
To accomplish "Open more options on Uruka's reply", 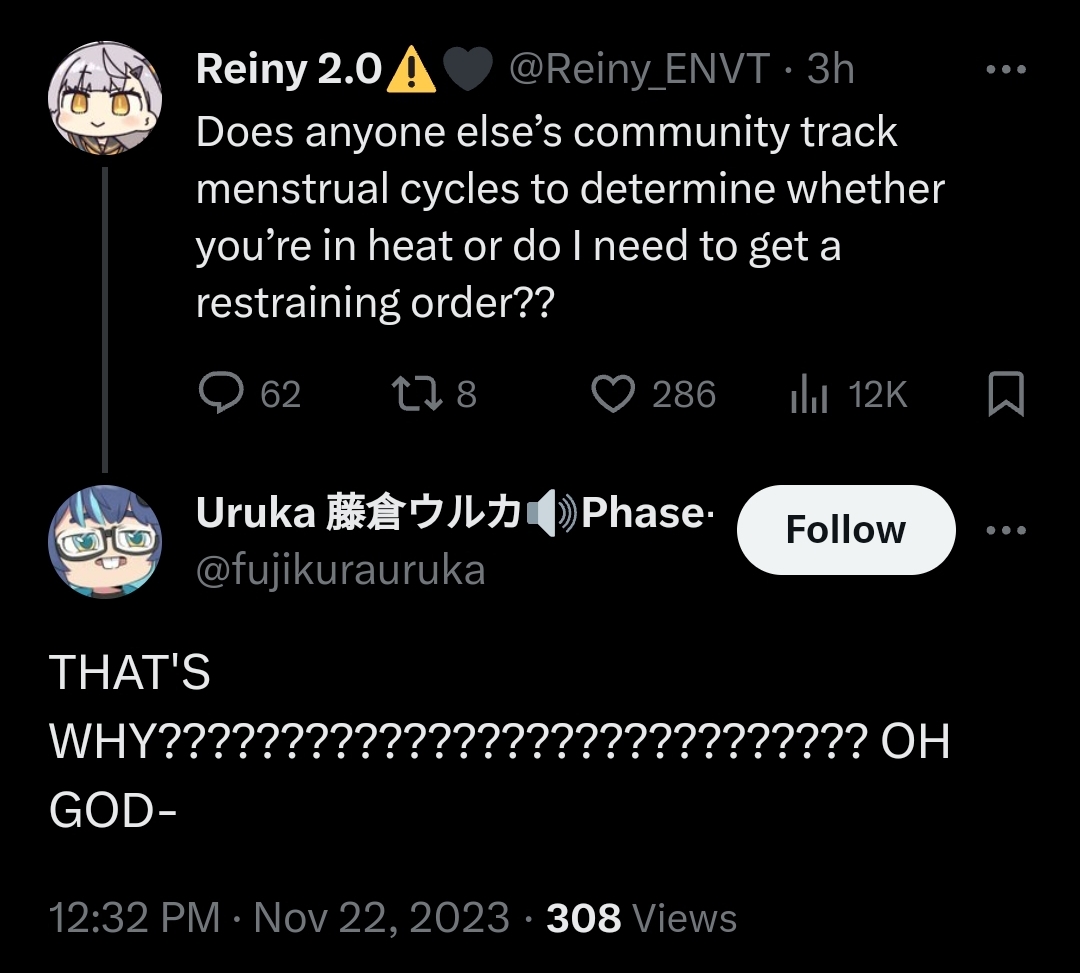I will pyautogui.click(x=1005, y=530).
